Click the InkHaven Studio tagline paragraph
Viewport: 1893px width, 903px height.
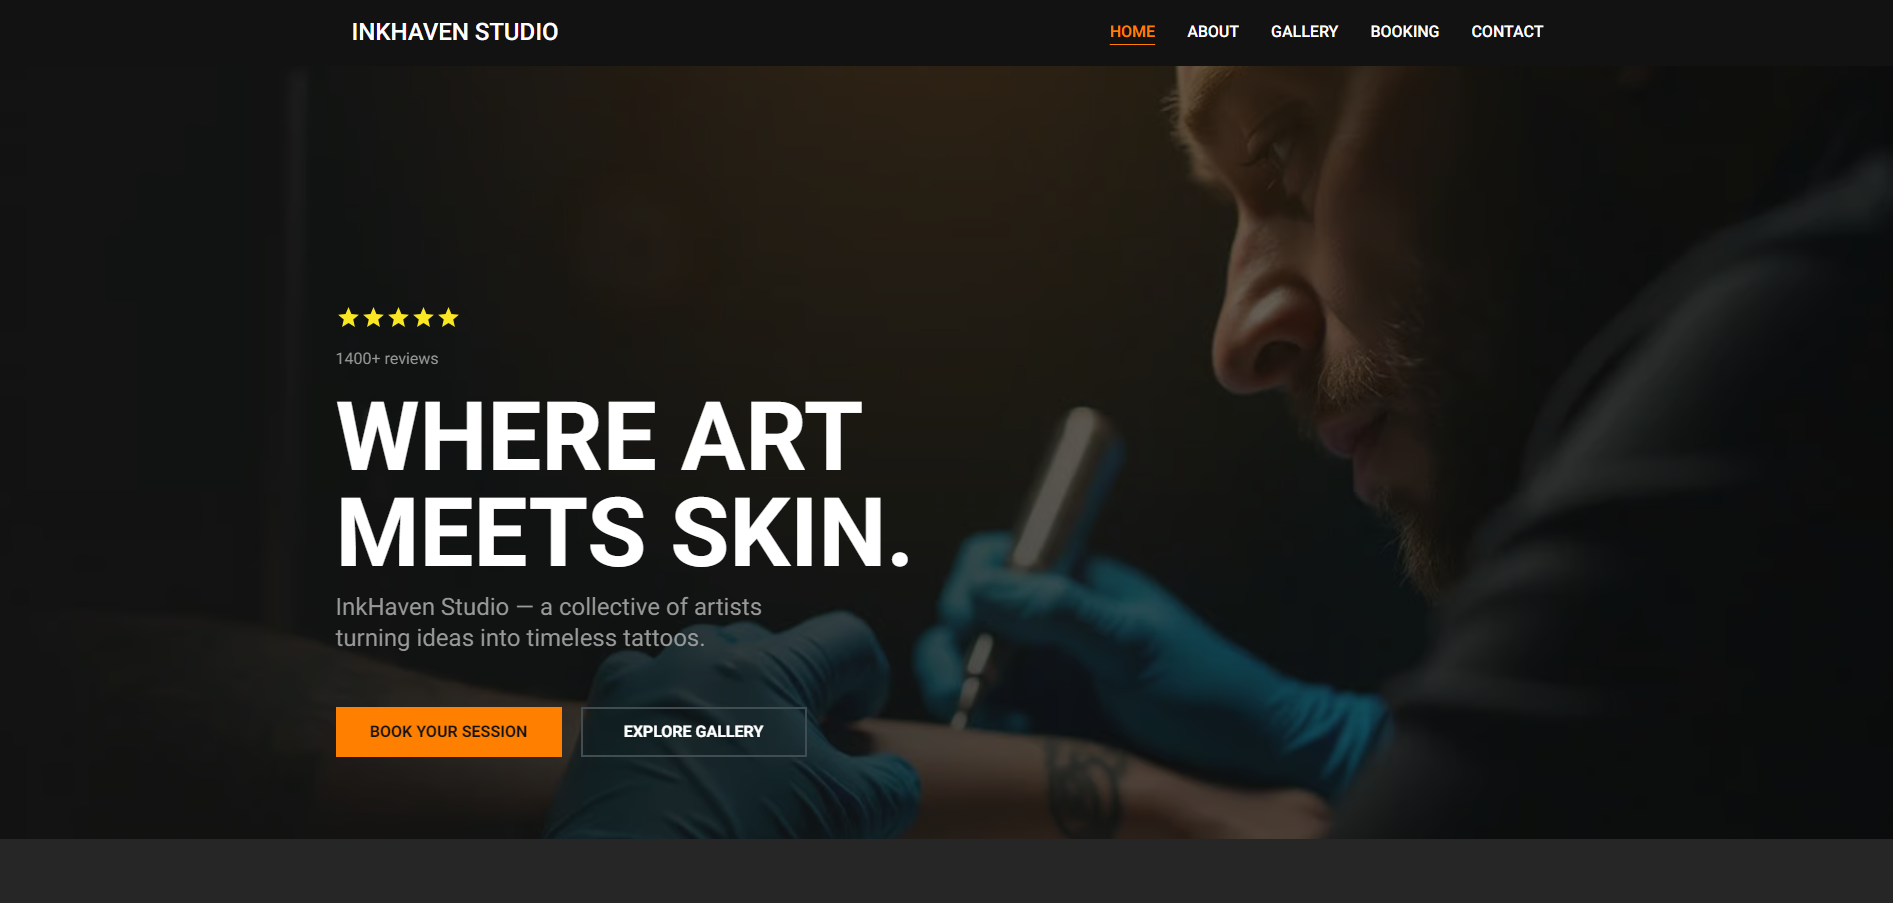coord(549,622)
